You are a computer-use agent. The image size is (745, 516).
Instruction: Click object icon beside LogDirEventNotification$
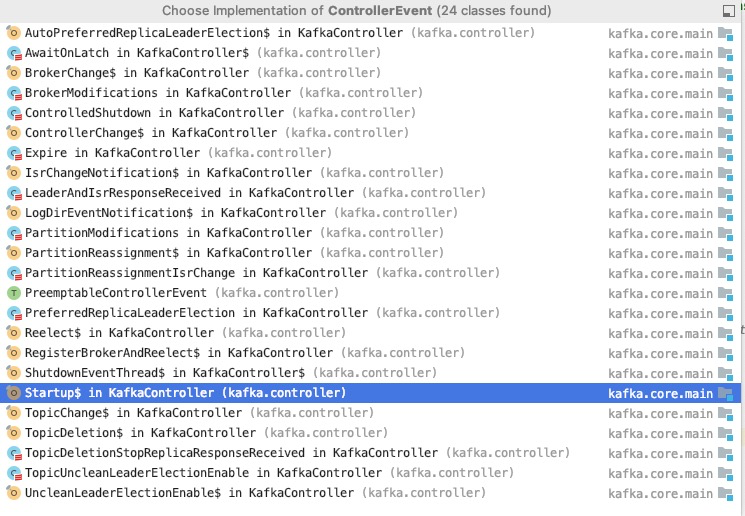pyautogui.click(x=13, y=212)
